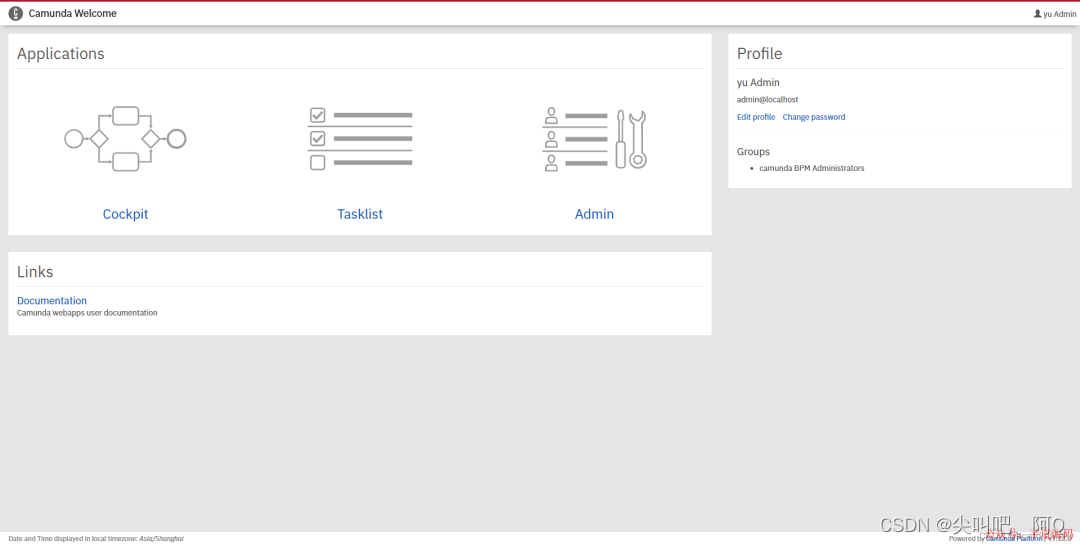Click the Applications section heading
This screenshot has height=545, width=1080.
pyautogui.click(x=61, y=54)
